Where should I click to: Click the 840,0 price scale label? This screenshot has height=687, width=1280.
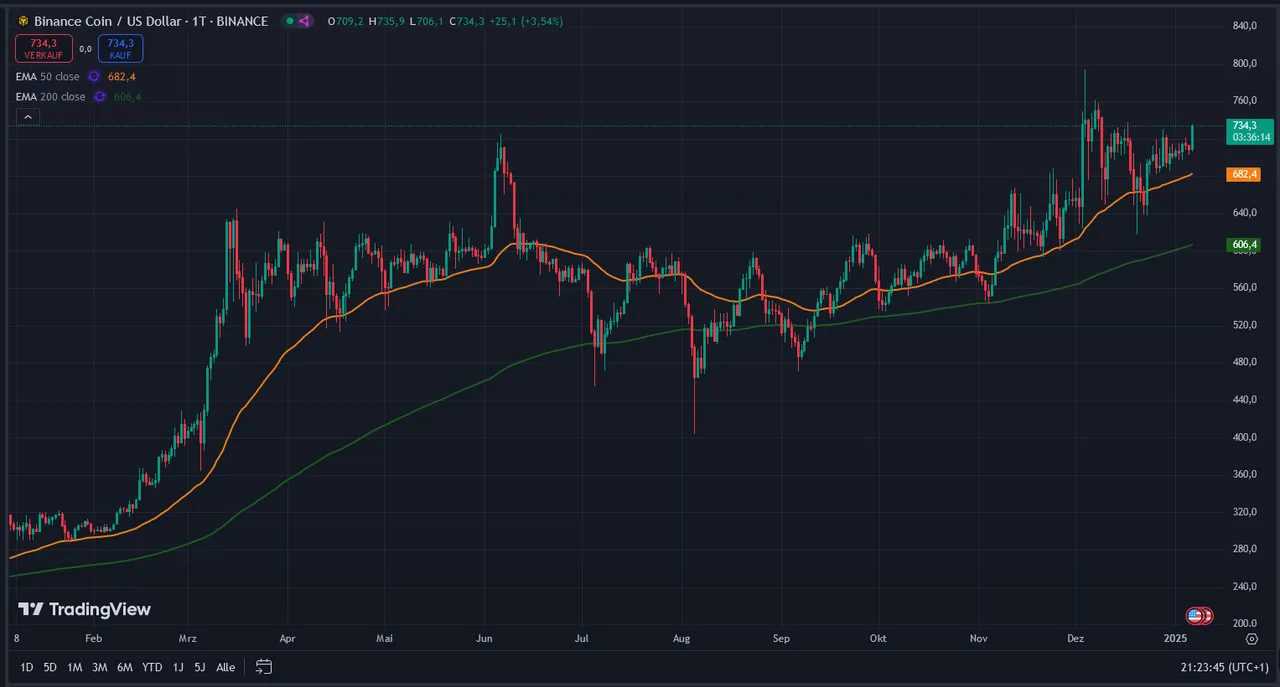click(x=1244, y=26)
